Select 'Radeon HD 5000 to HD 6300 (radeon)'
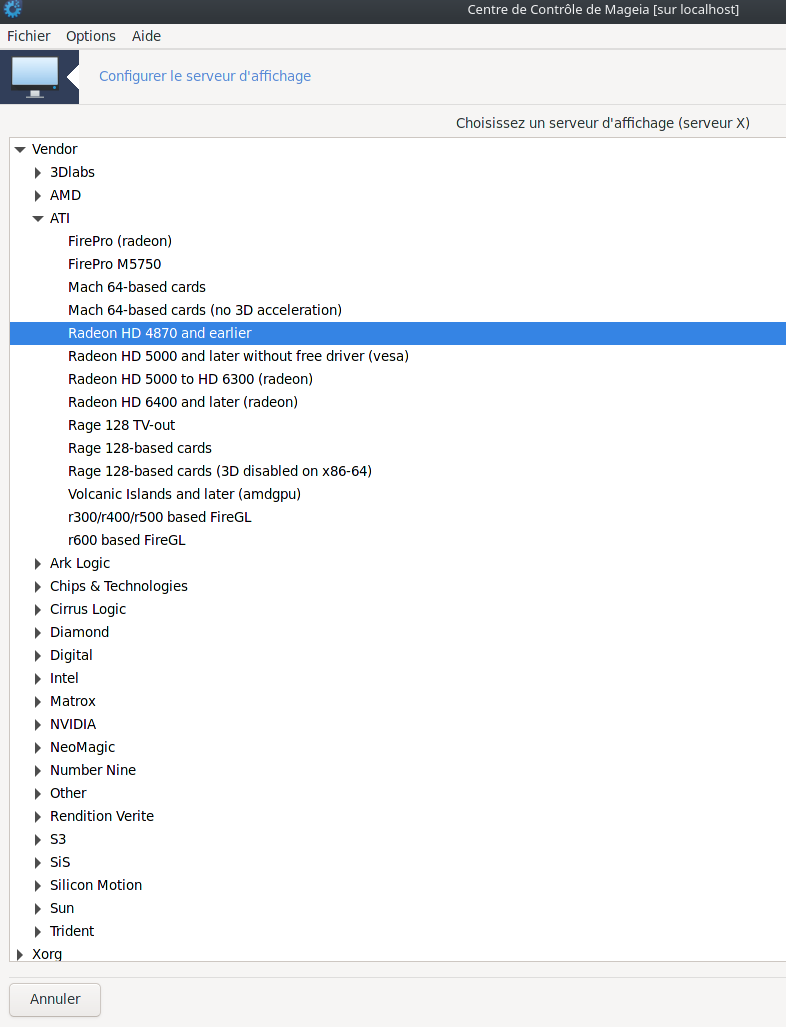Screen dimensions: 786x1027 (191, 379)
